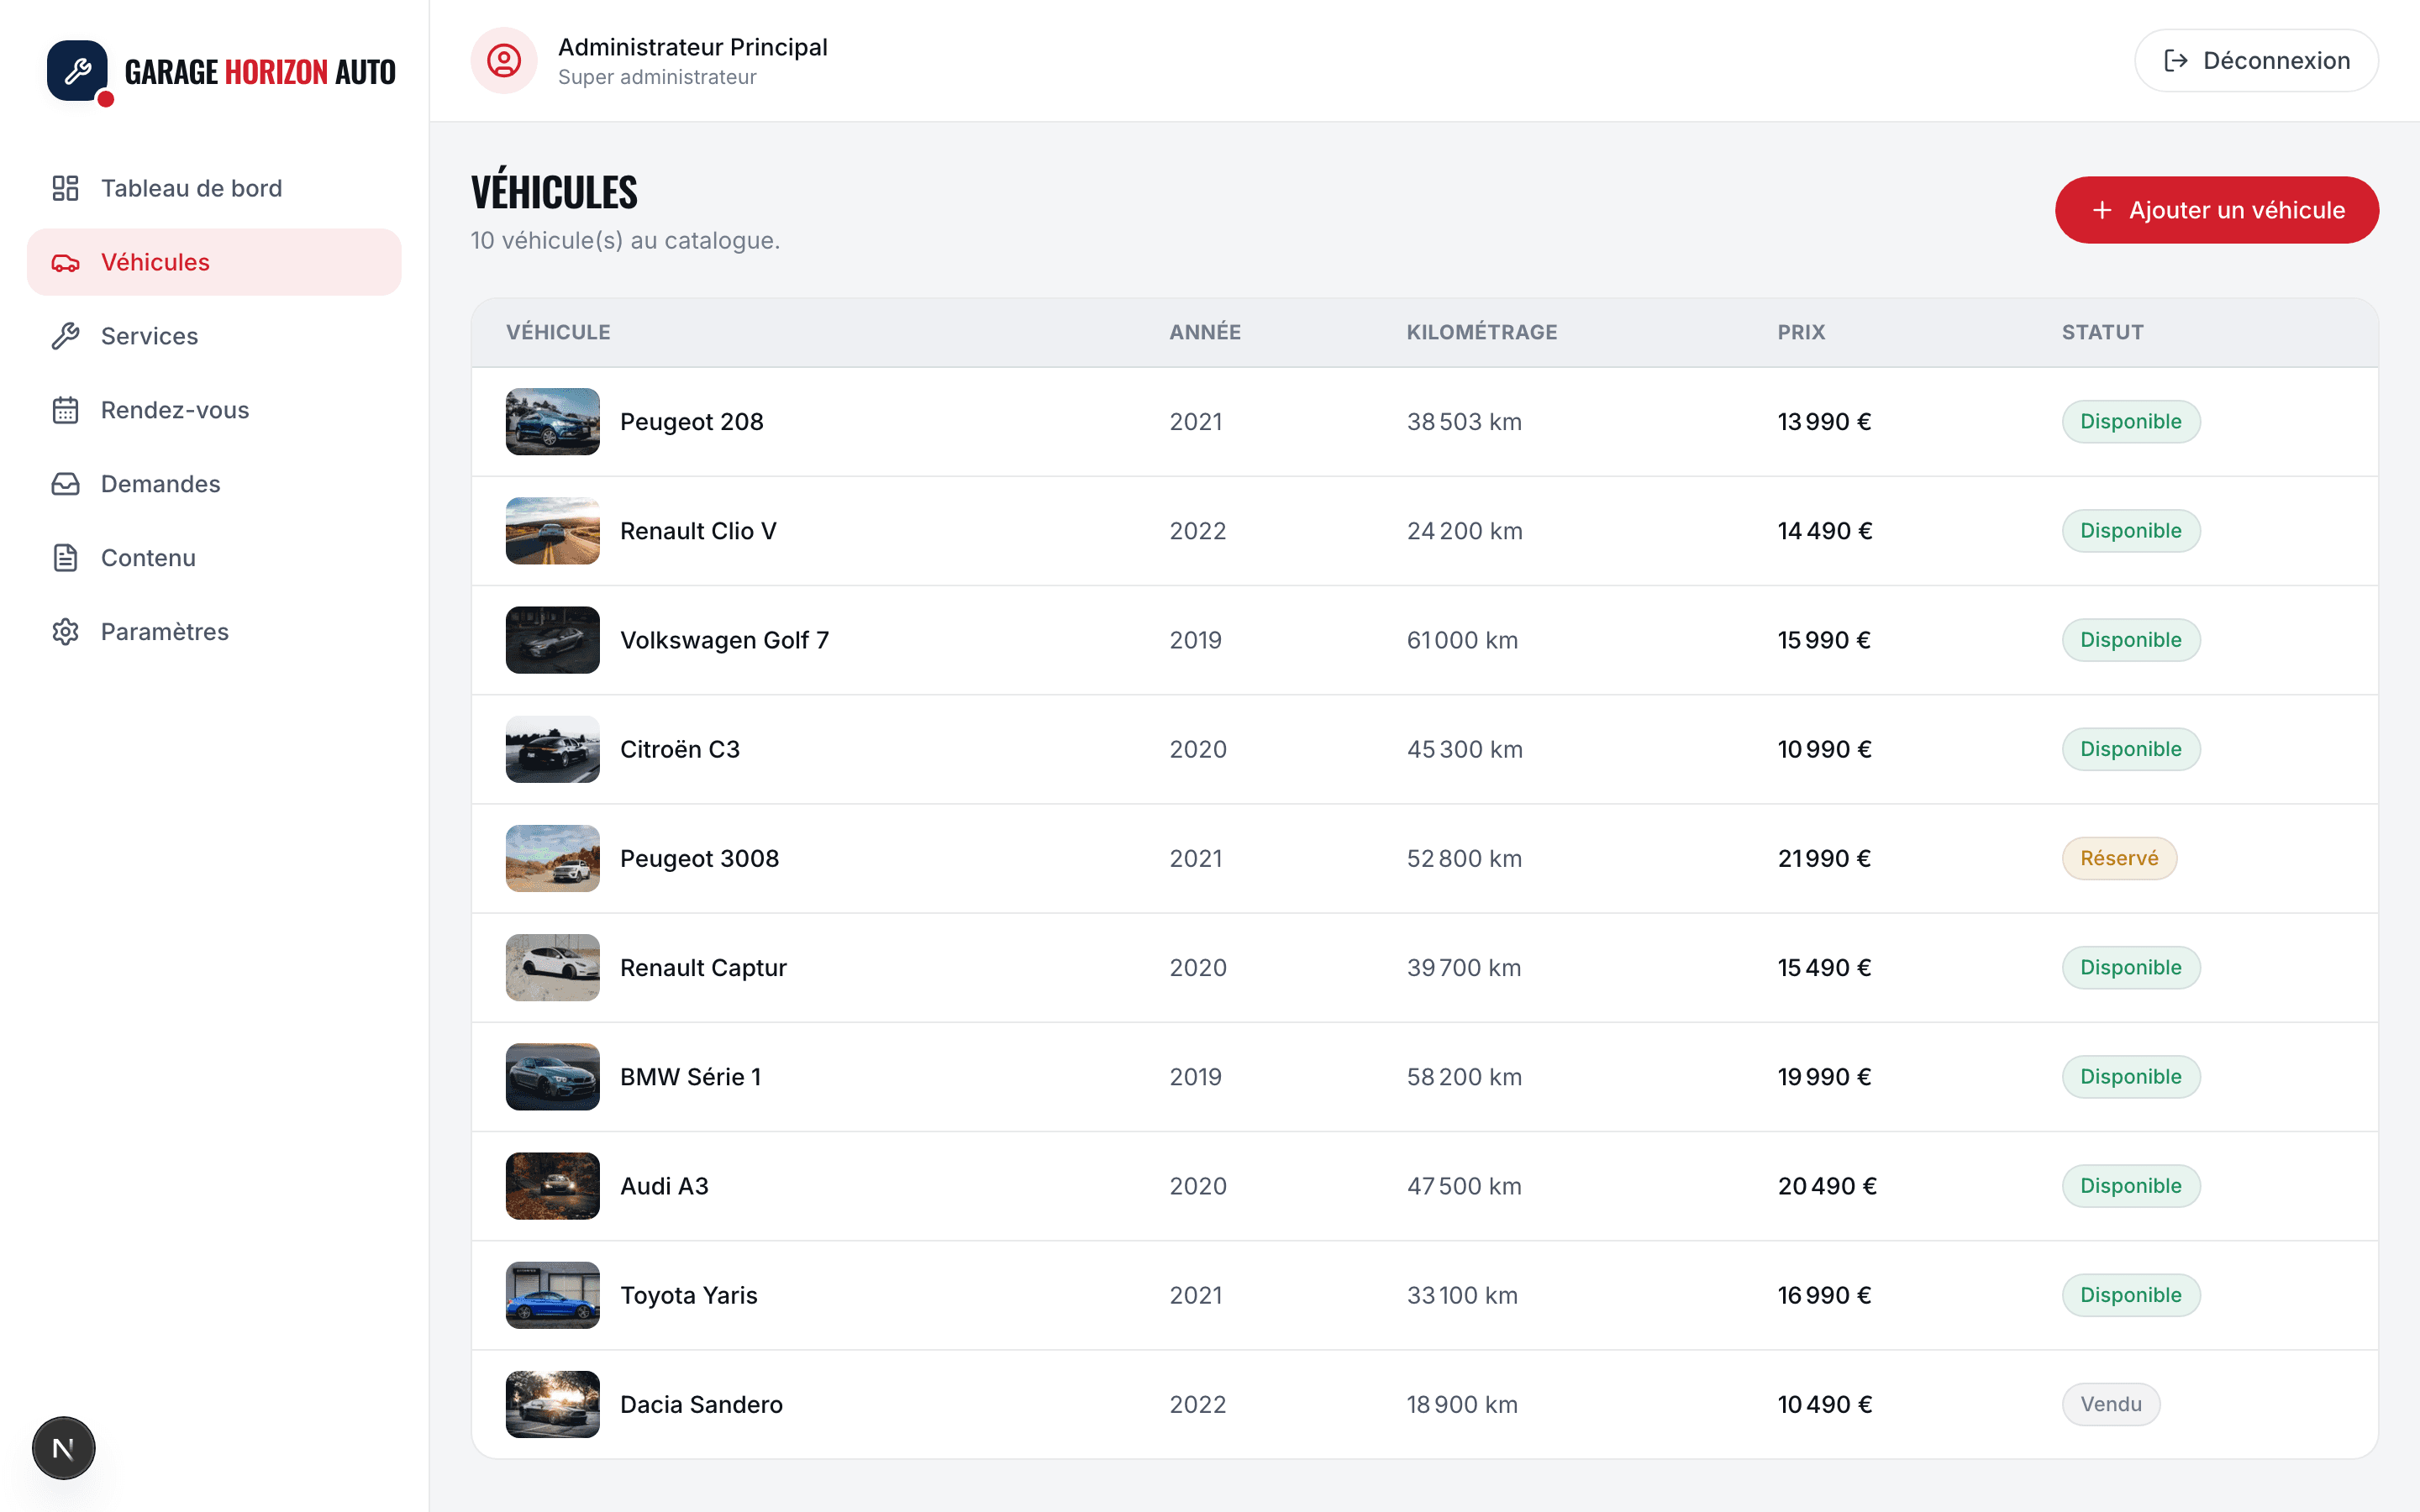
Task: Click the Déconnexion button
Action: [x=2256, y=61]
